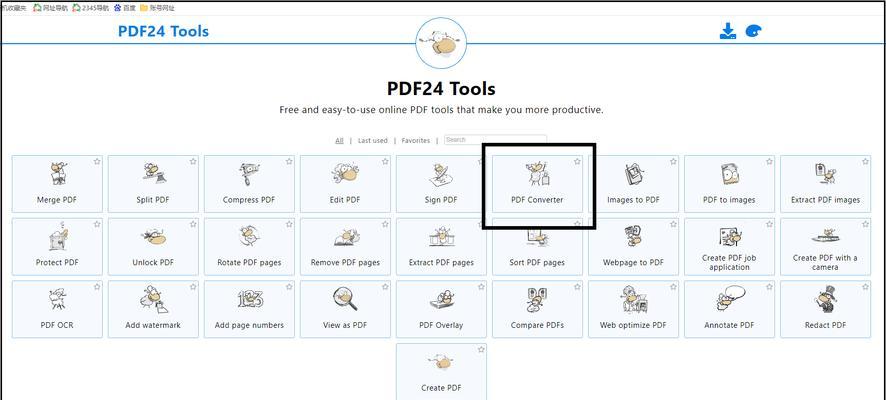
Task: Open the PDF to images tool
Action: click(729, 184)
